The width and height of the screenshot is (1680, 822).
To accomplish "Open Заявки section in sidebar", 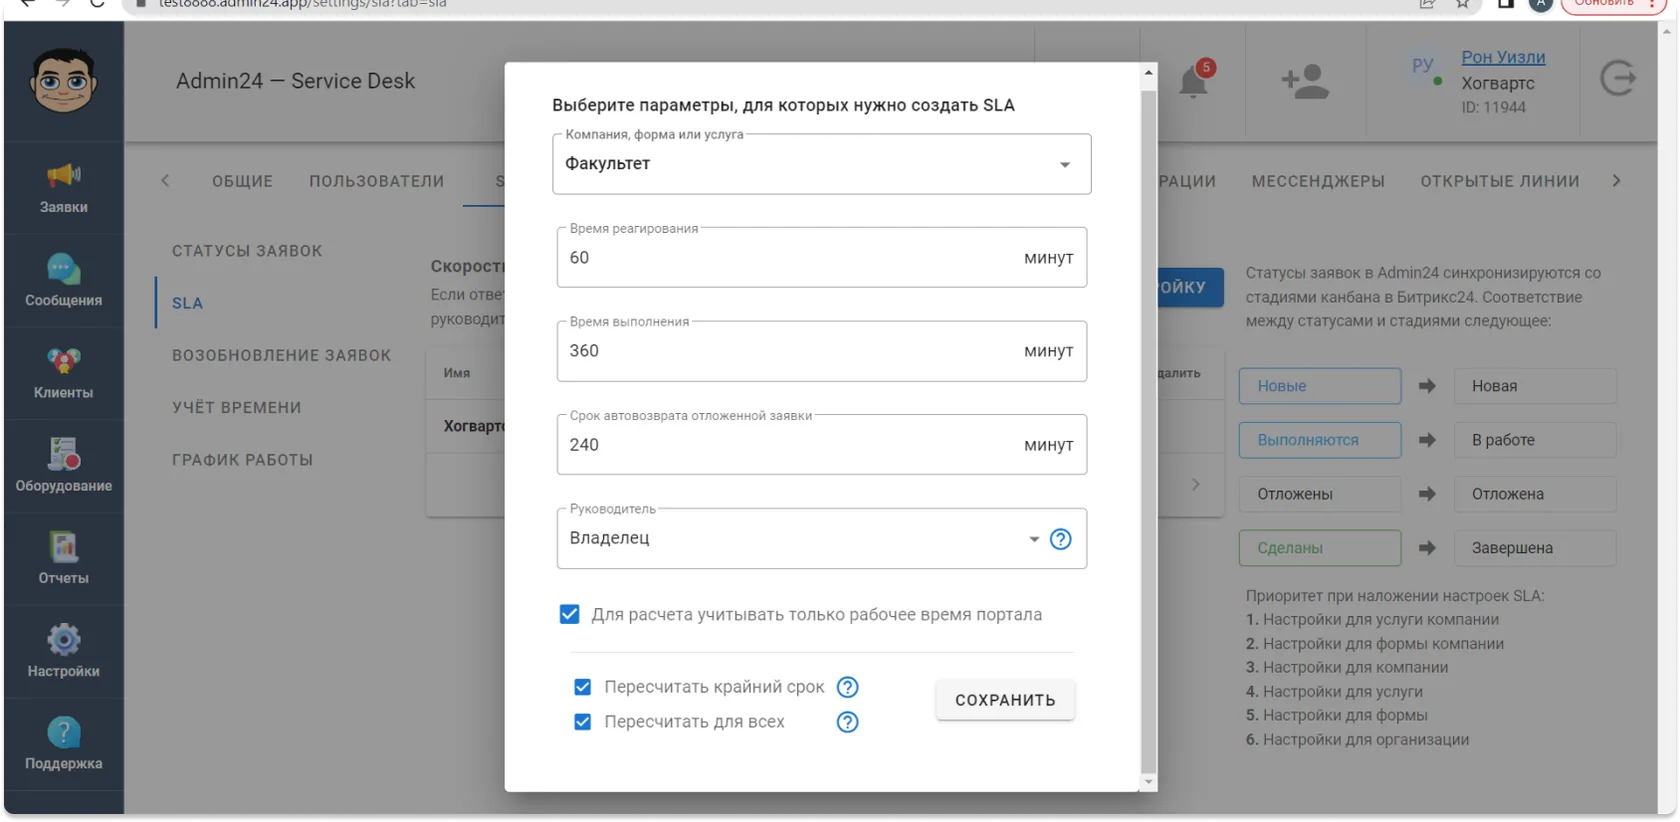I will point(63,188).
